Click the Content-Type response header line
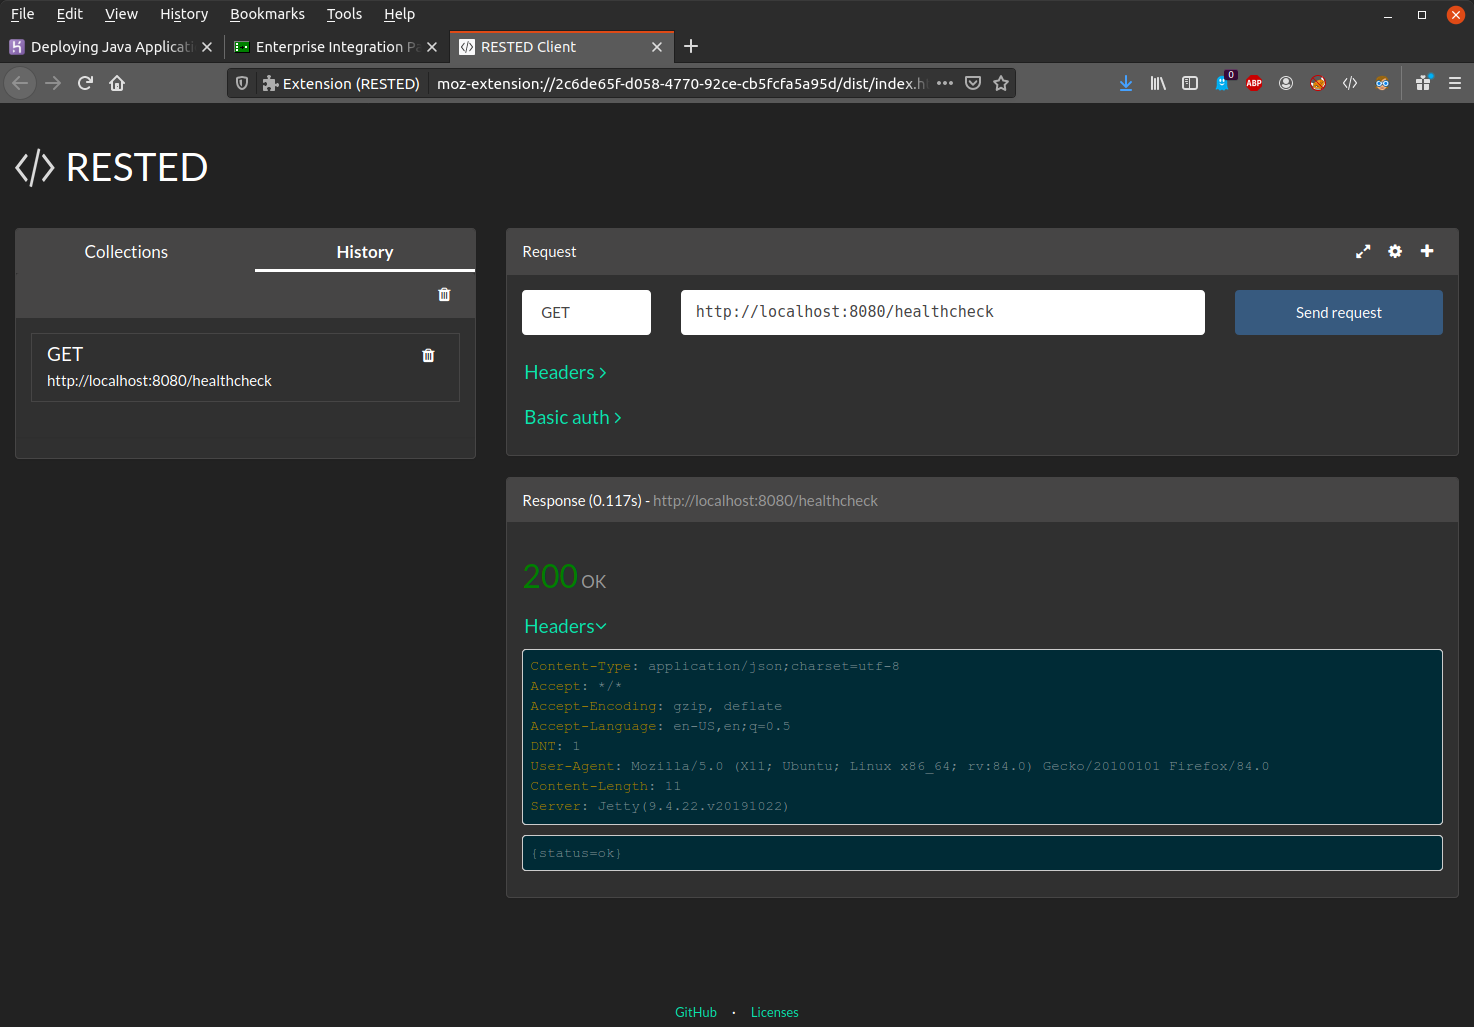 715,666
